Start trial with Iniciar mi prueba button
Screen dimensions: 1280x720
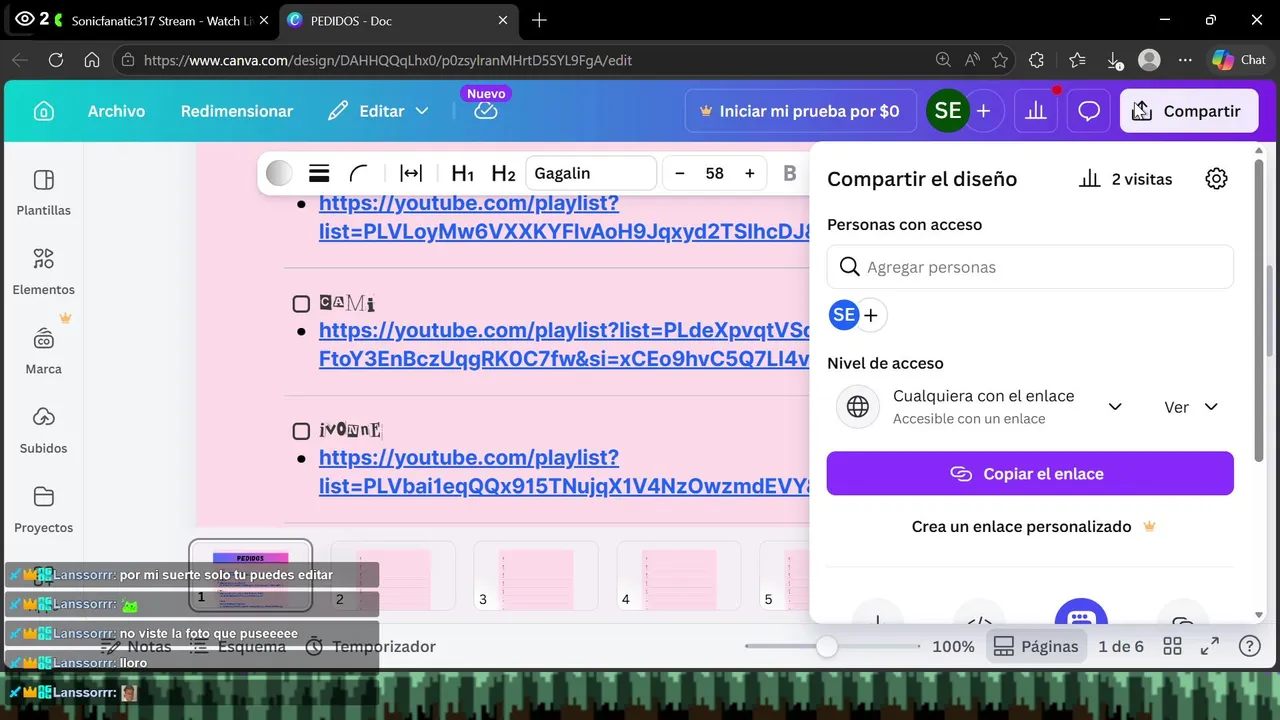coord(800,111)
